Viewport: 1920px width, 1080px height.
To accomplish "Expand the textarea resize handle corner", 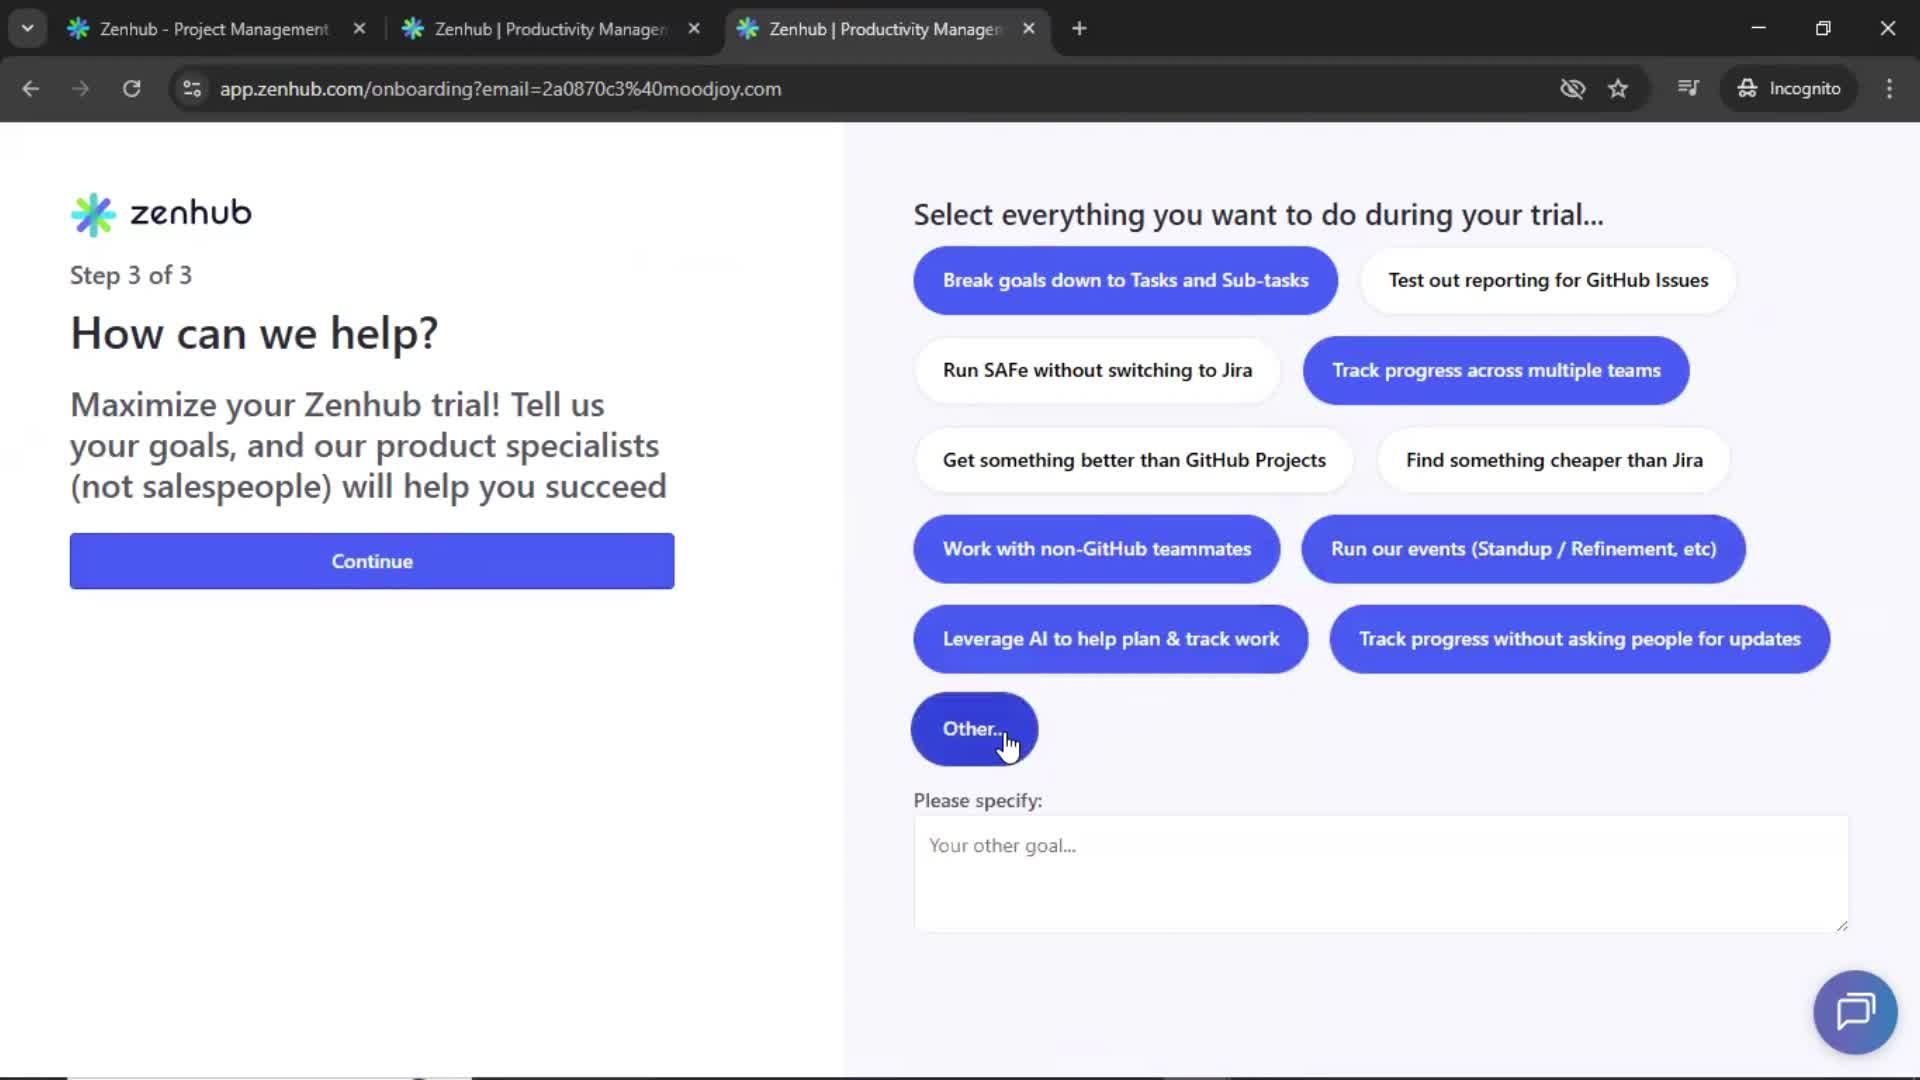I will tap(1841, 925).
